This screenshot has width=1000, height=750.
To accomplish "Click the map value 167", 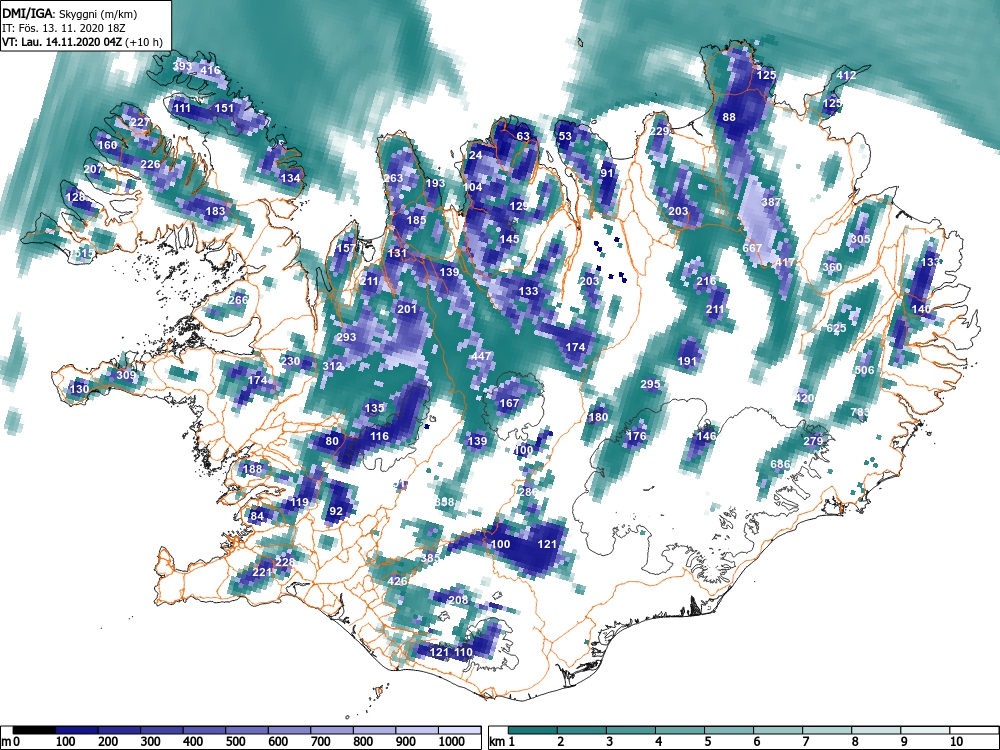I will tap(509, 403).
